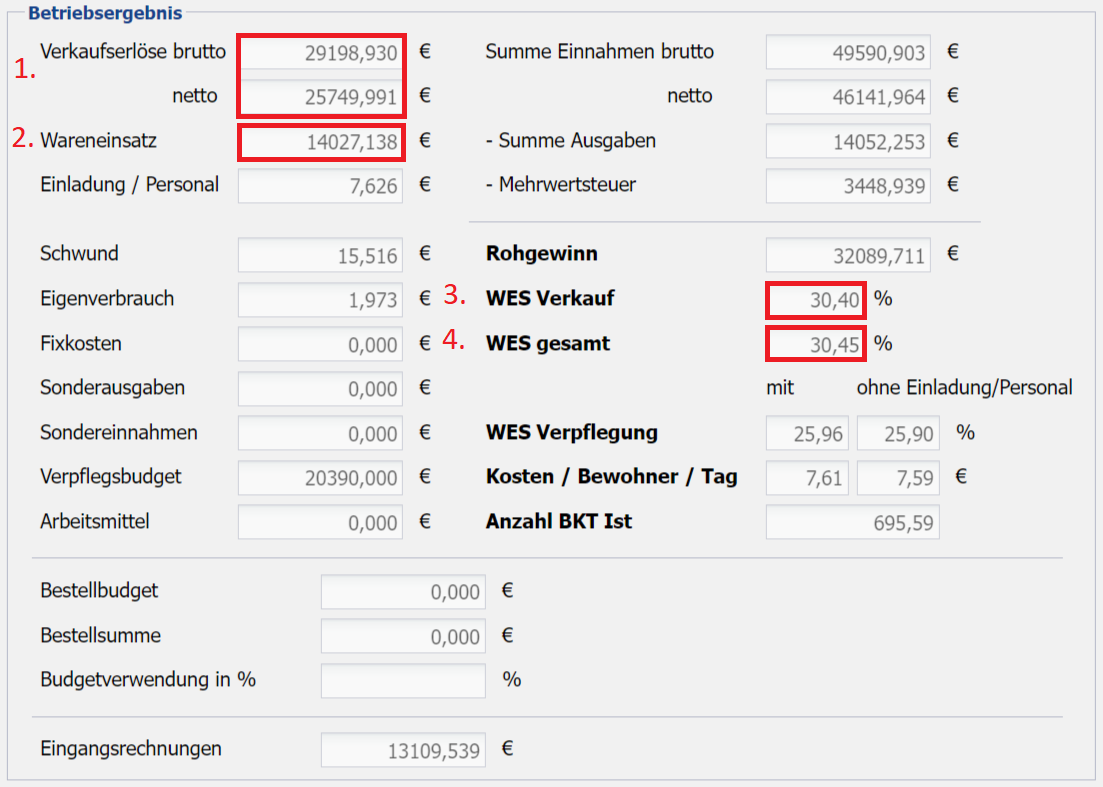The height and width of the screenshot is (787, 1103).
Task: Focus the Bestellsumme field
Action: pos(403,636)
